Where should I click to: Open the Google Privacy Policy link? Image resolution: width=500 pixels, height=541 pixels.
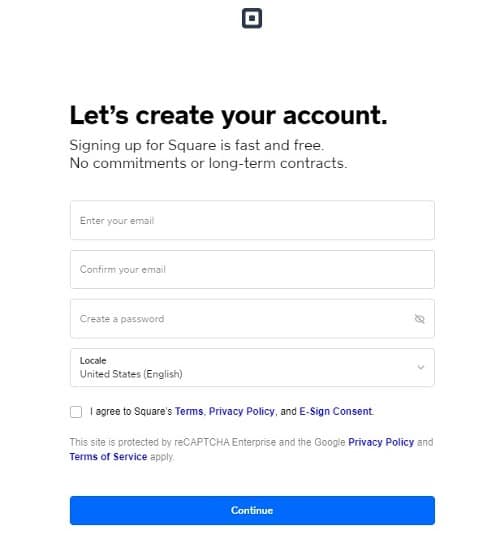381,442
